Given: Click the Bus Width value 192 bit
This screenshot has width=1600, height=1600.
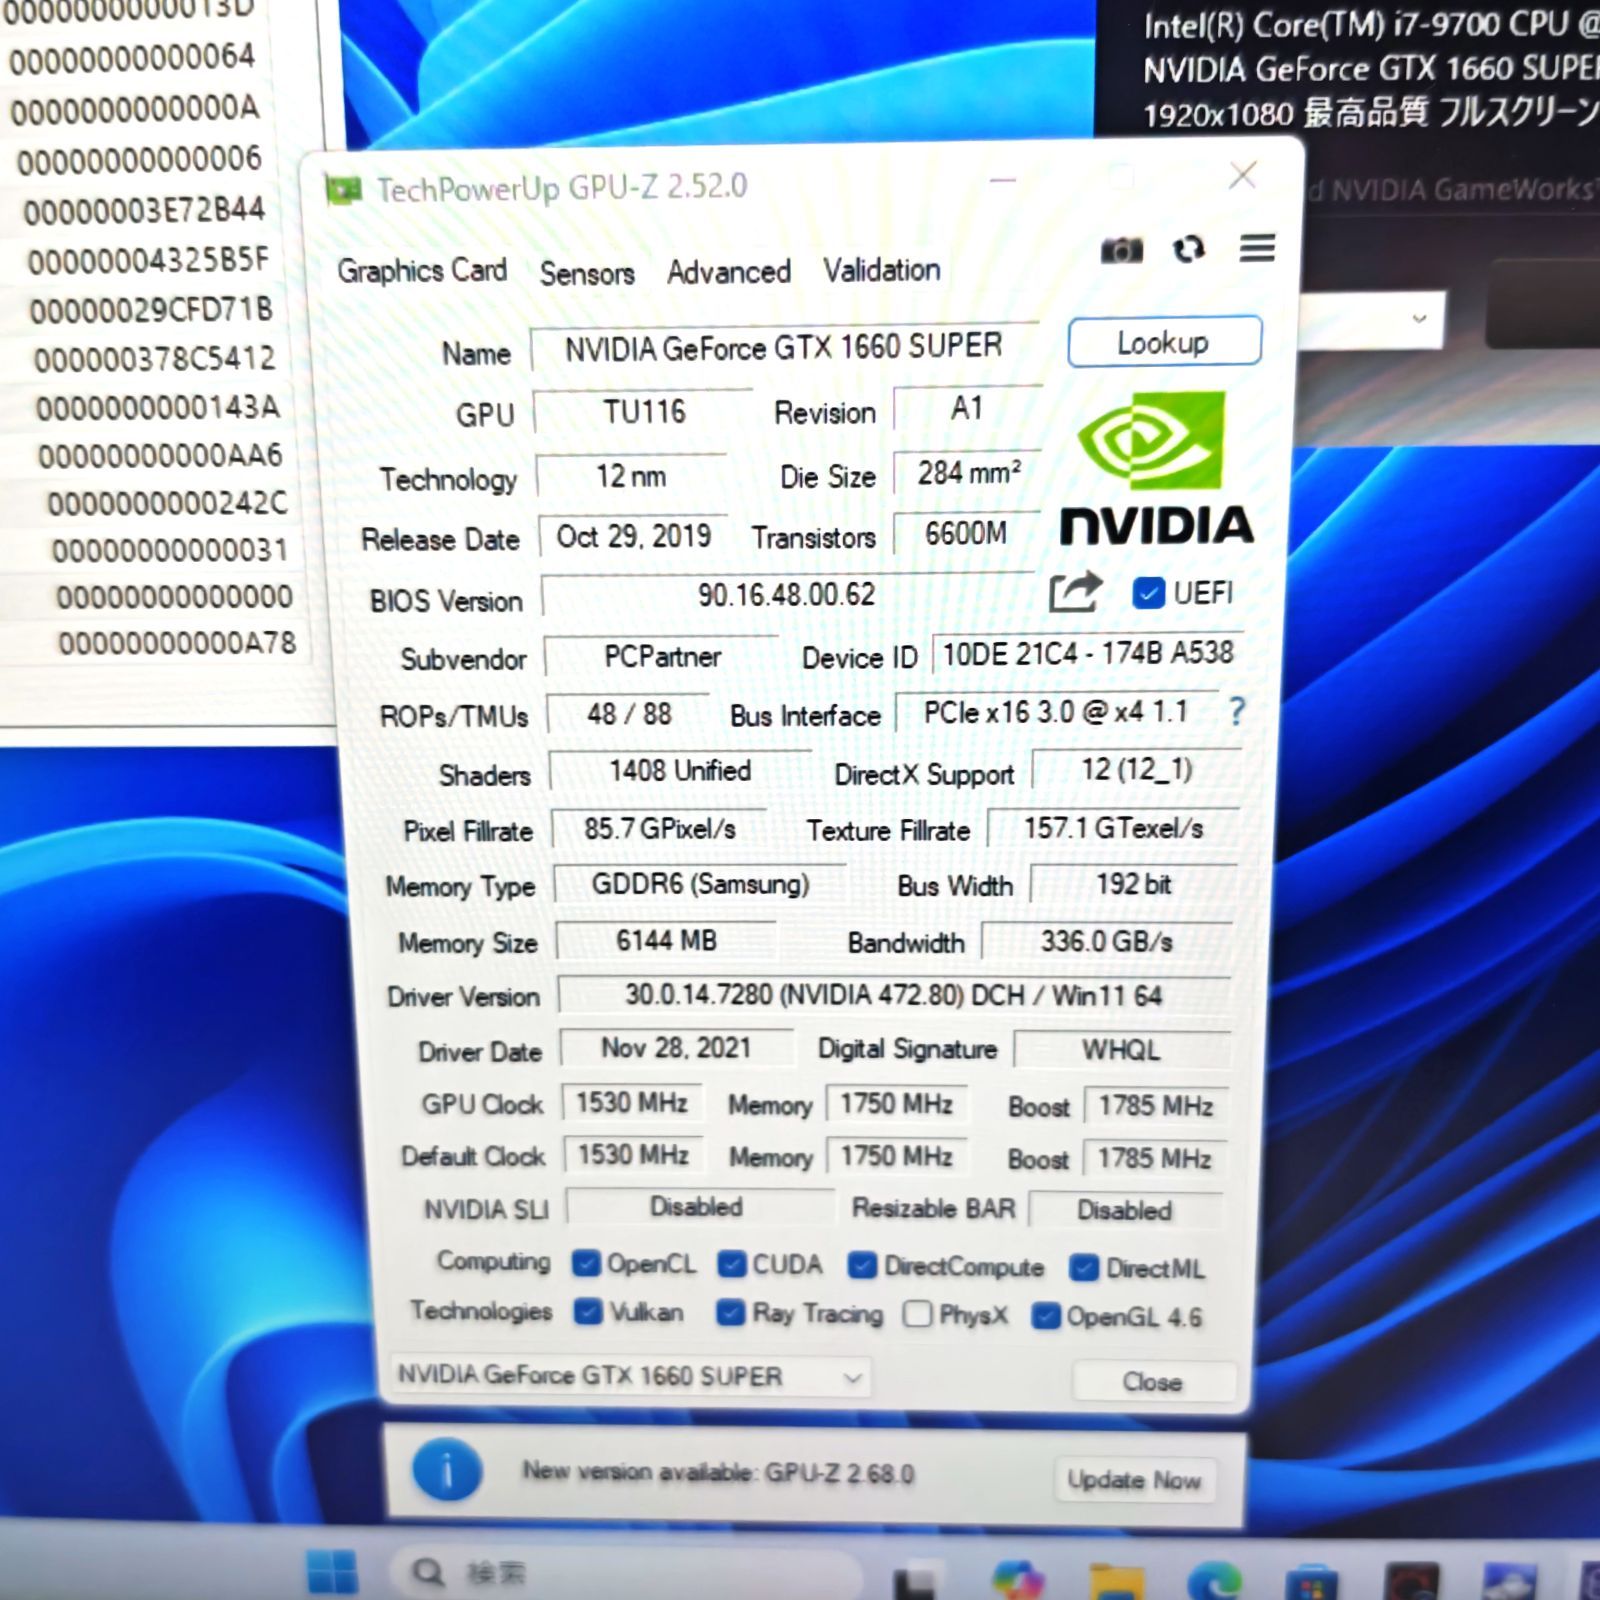Looking at the screenshot, I should 1133,884.
